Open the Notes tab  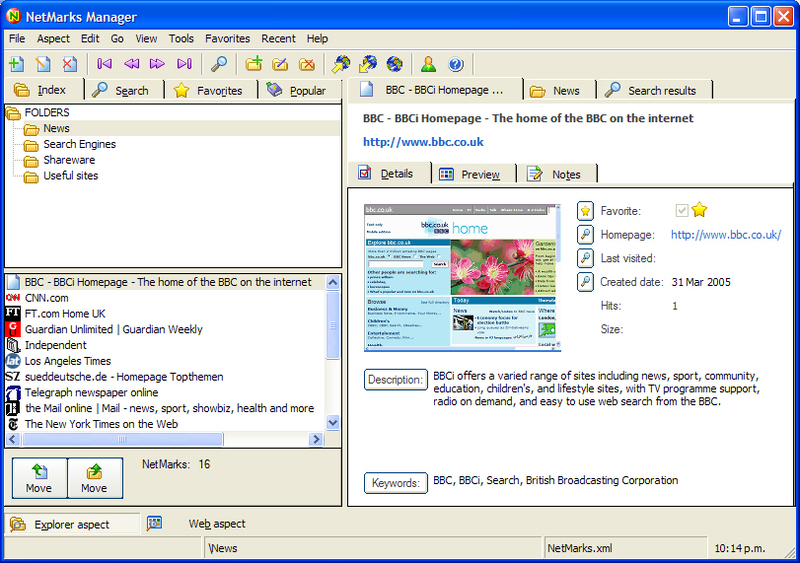click(556, 174)
